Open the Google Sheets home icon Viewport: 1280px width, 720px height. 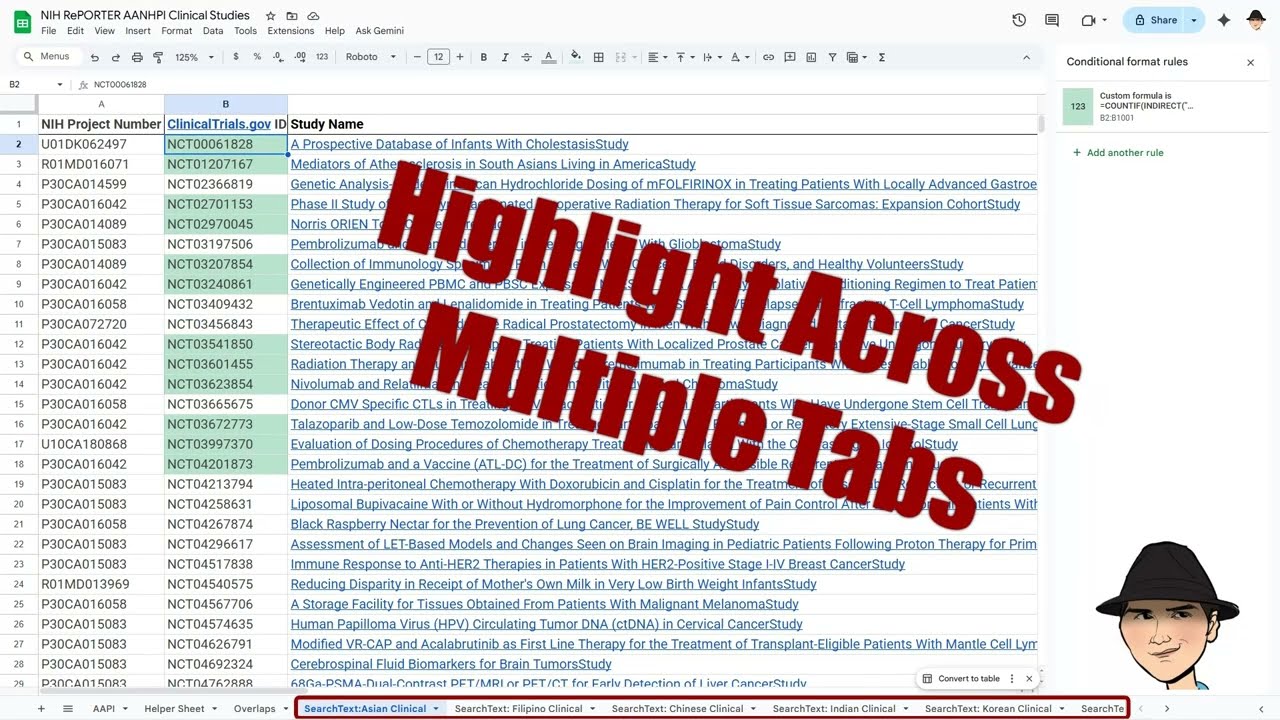[x=22, y=21]
